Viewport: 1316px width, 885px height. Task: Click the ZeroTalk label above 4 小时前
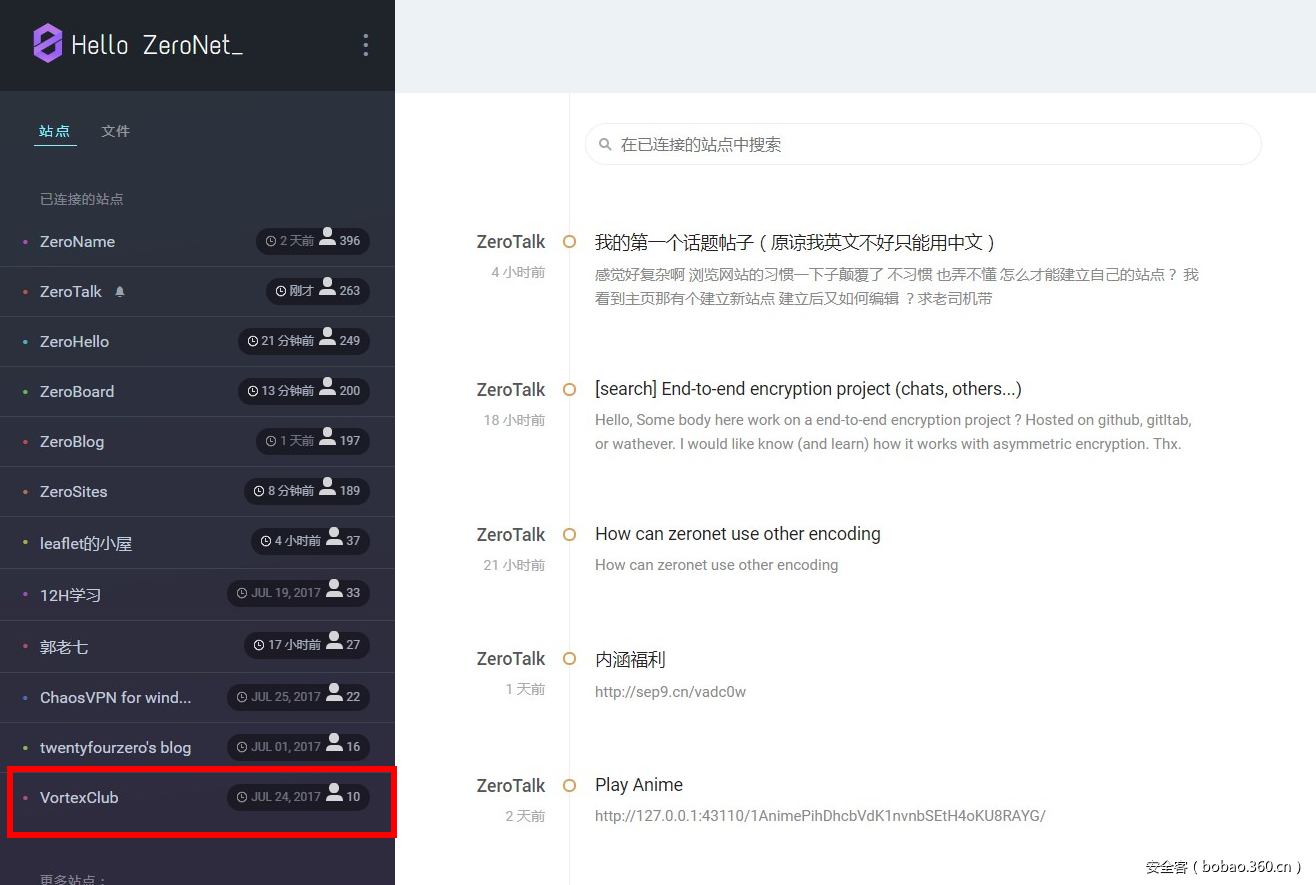(x=511, y=242)
